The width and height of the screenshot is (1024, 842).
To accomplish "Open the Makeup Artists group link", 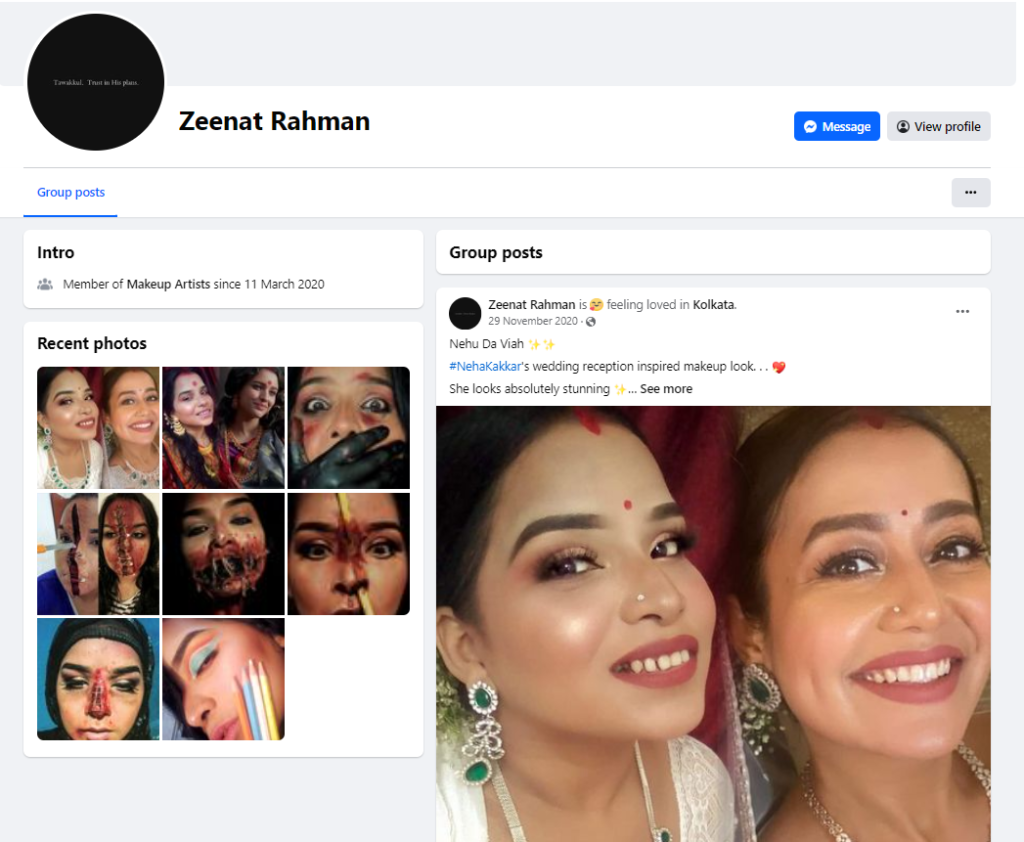I will tap(168, 284).
